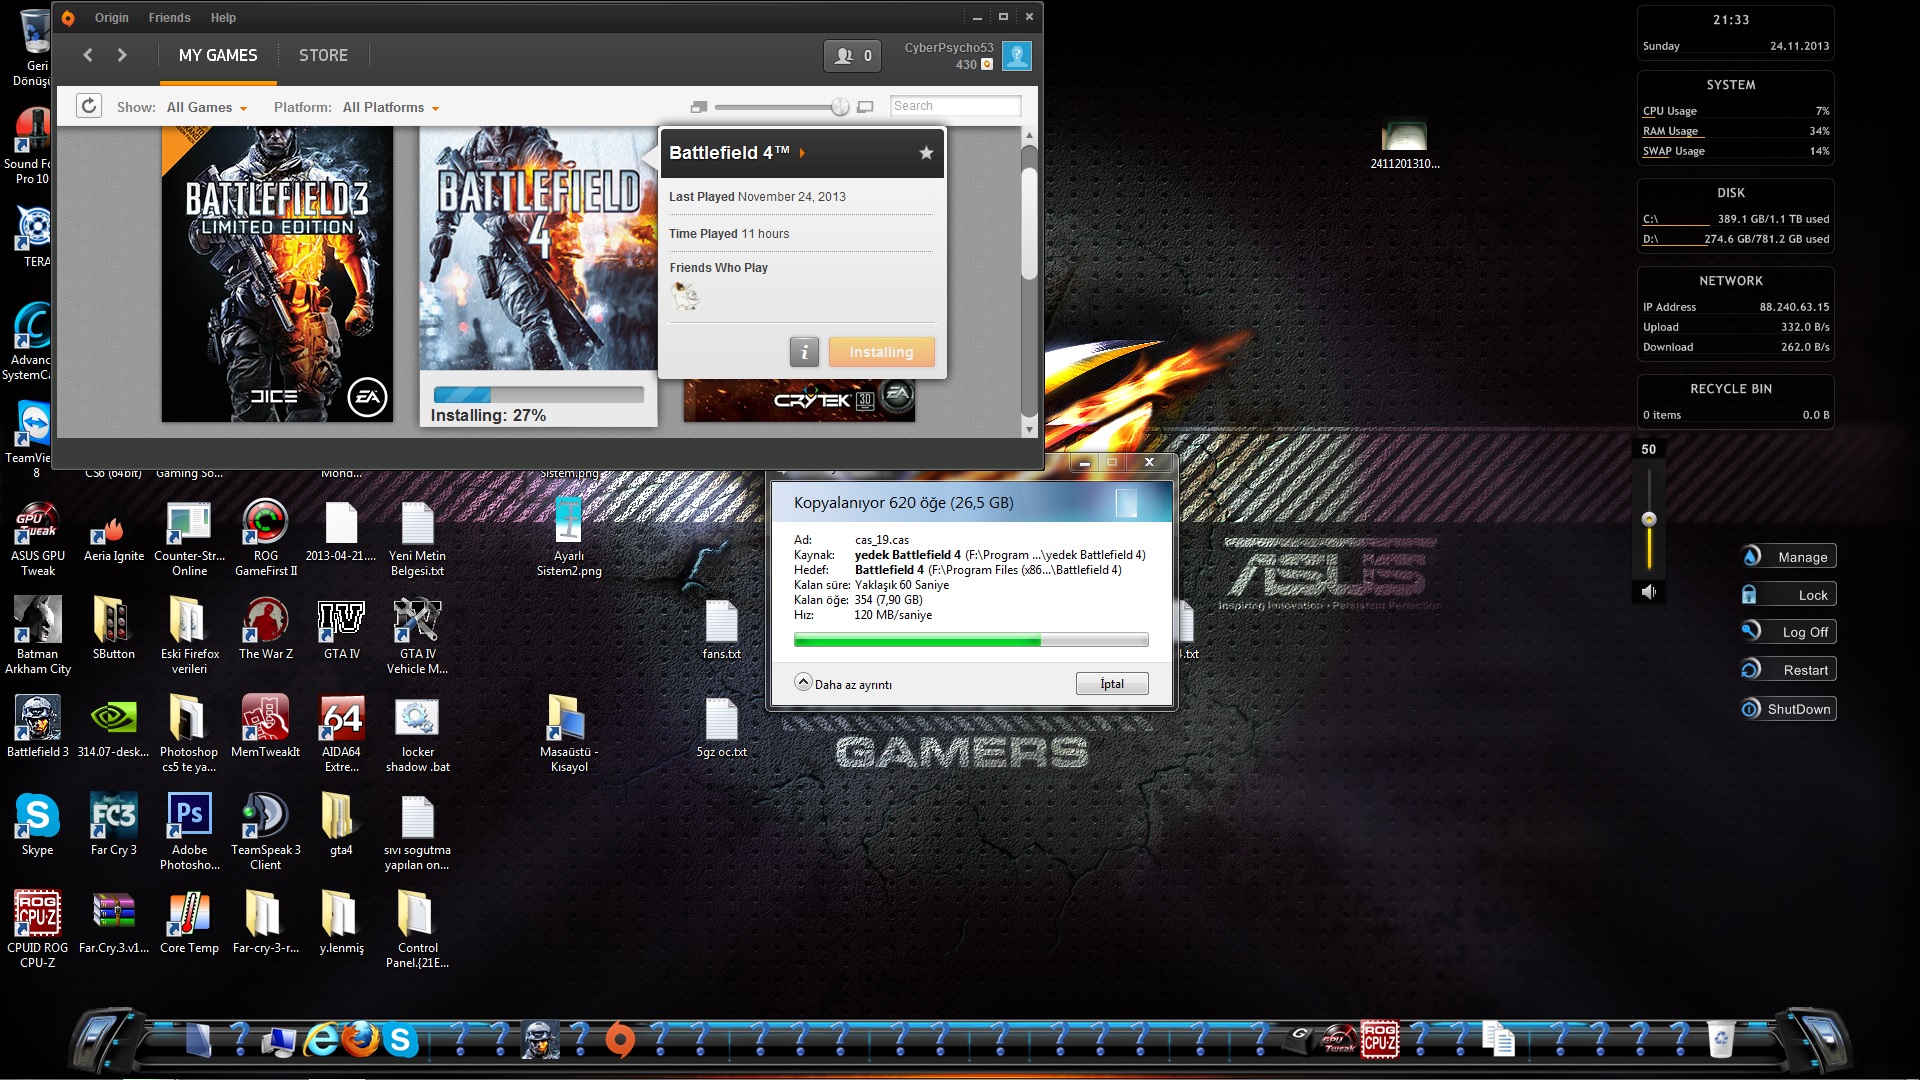Image resolution: width=1920 pixels, height=1080 pixels.
Task: Open the GTA IV desktop icon
Action: [341, 630]
